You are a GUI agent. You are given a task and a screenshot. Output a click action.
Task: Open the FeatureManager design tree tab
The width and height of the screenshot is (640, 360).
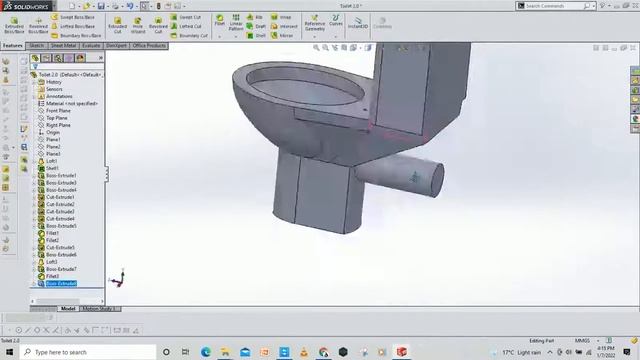tap(36, 58)
